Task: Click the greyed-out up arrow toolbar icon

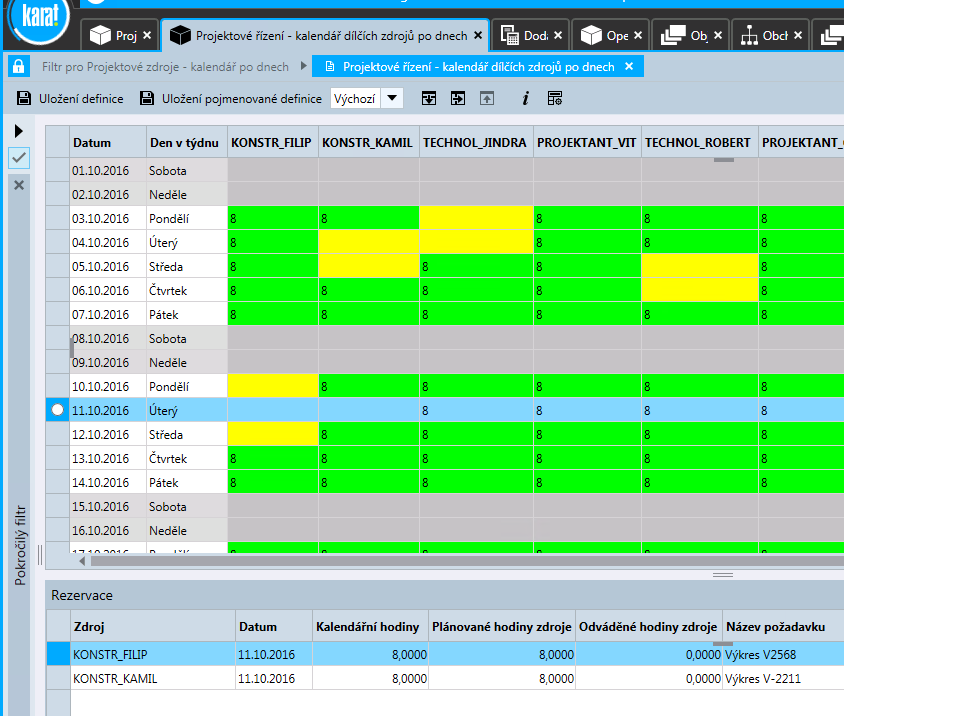Action: (487, 98)
